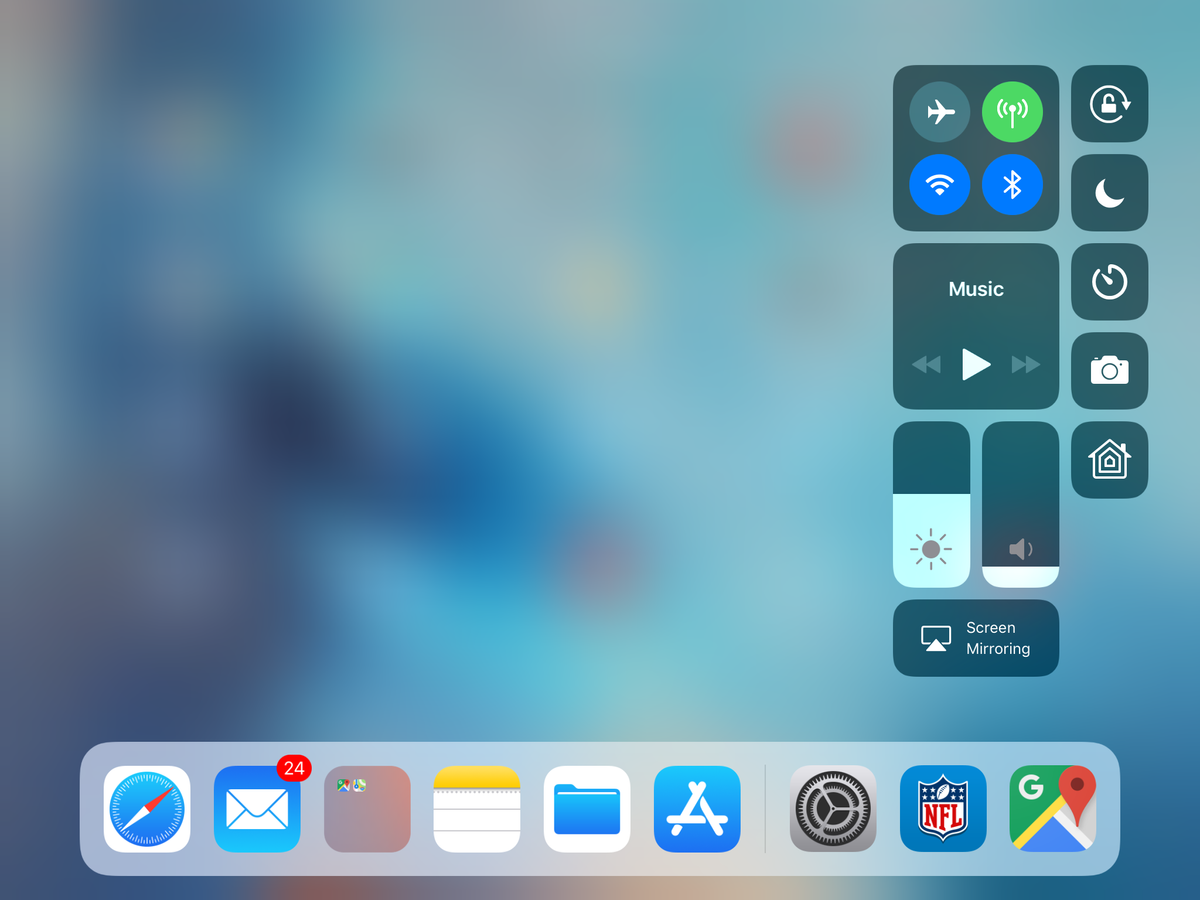Open the Home controls icon
1200x900 pixels.
click(1109, 460)
